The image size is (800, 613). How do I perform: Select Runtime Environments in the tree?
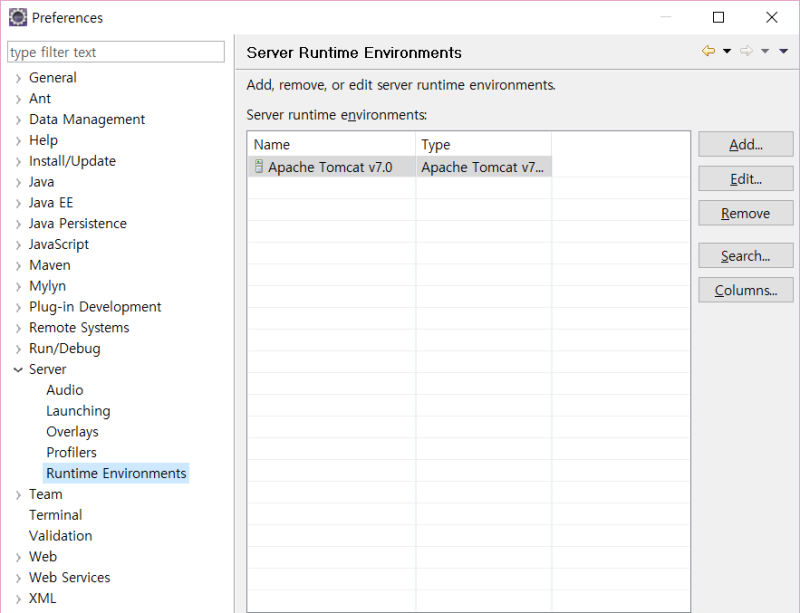click(116, 473)
